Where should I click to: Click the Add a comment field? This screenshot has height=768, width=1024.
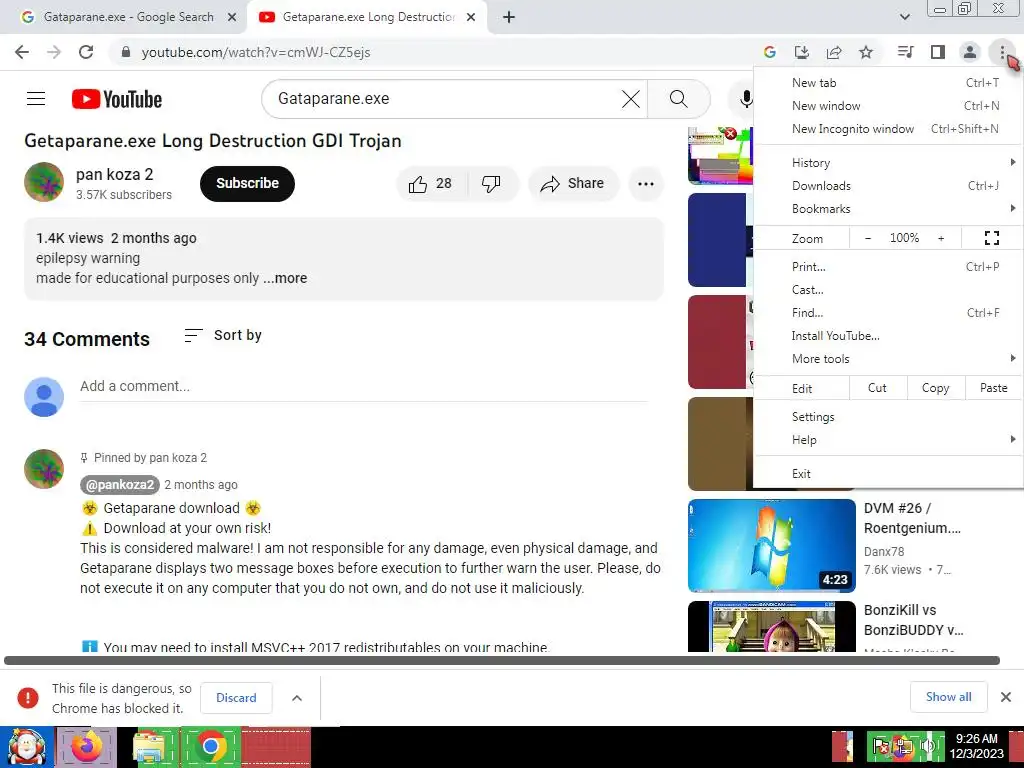click(x=364, y=387)
